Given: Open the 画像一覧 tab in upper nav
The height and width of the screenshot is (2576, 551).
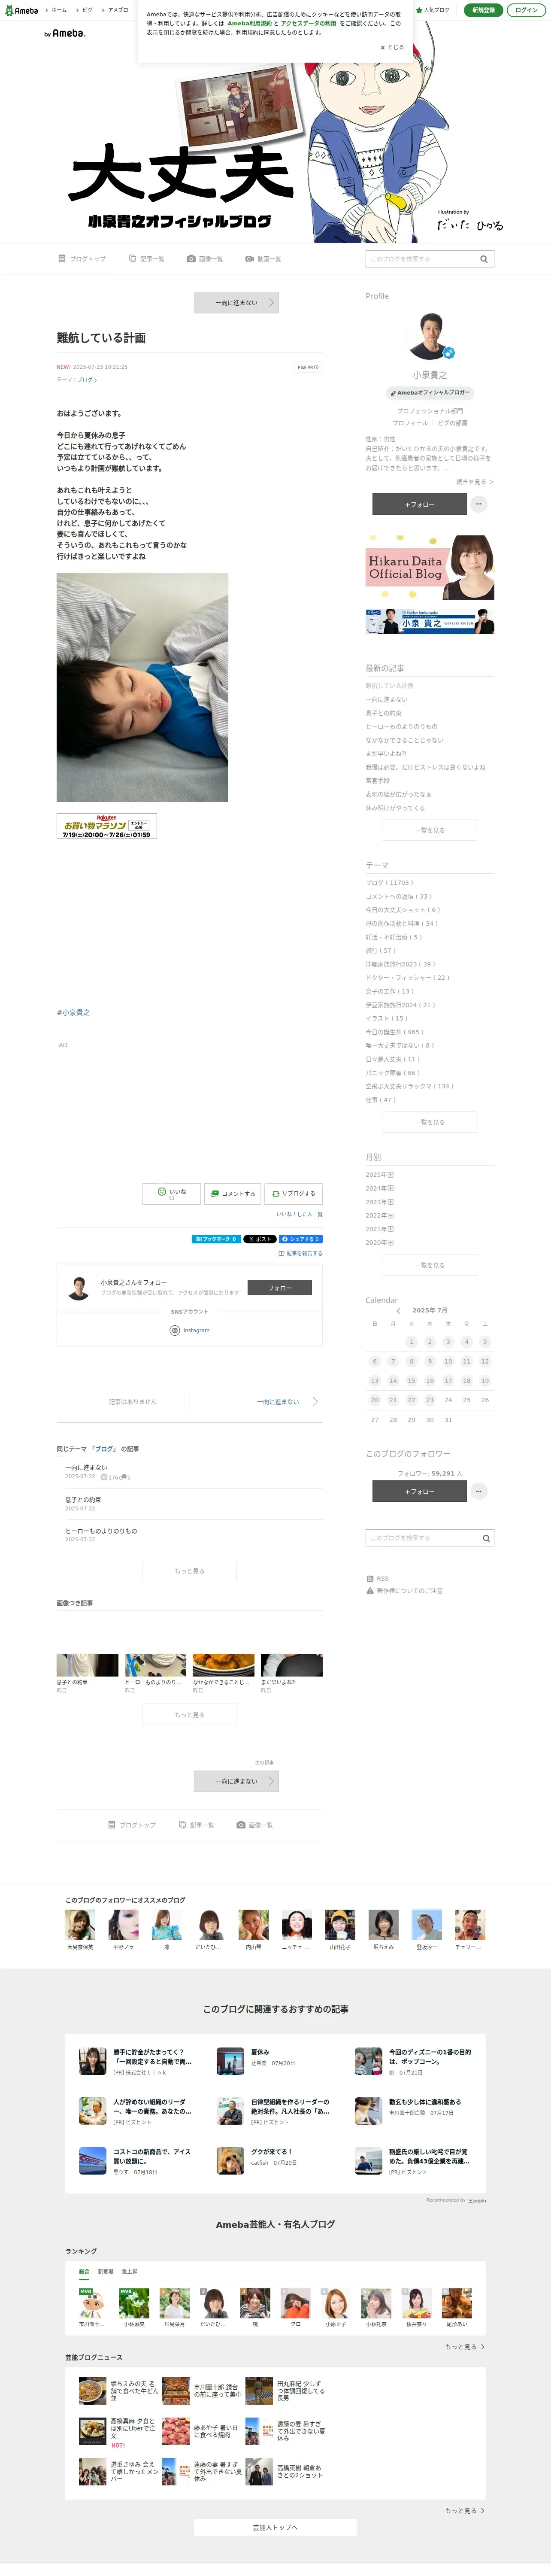Looking at the screenshot, I should pos(205,259).
